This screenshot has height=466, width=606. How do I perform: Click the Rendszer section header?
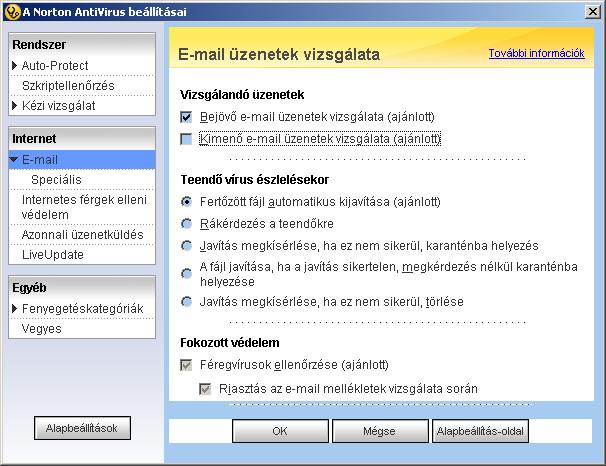pos(39,44)
